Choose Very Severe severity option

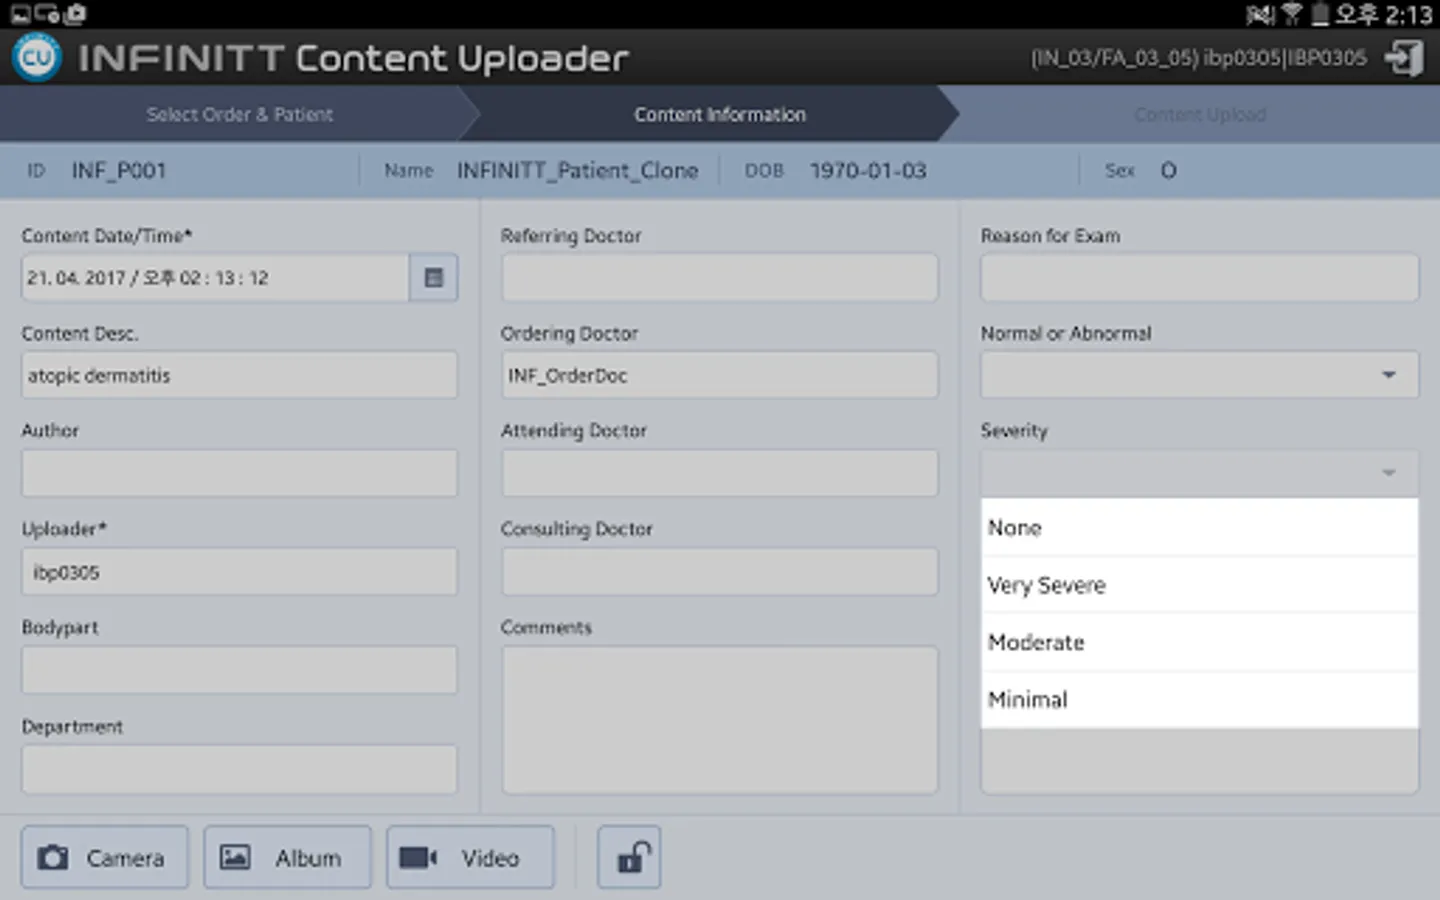coord(1199,585)
